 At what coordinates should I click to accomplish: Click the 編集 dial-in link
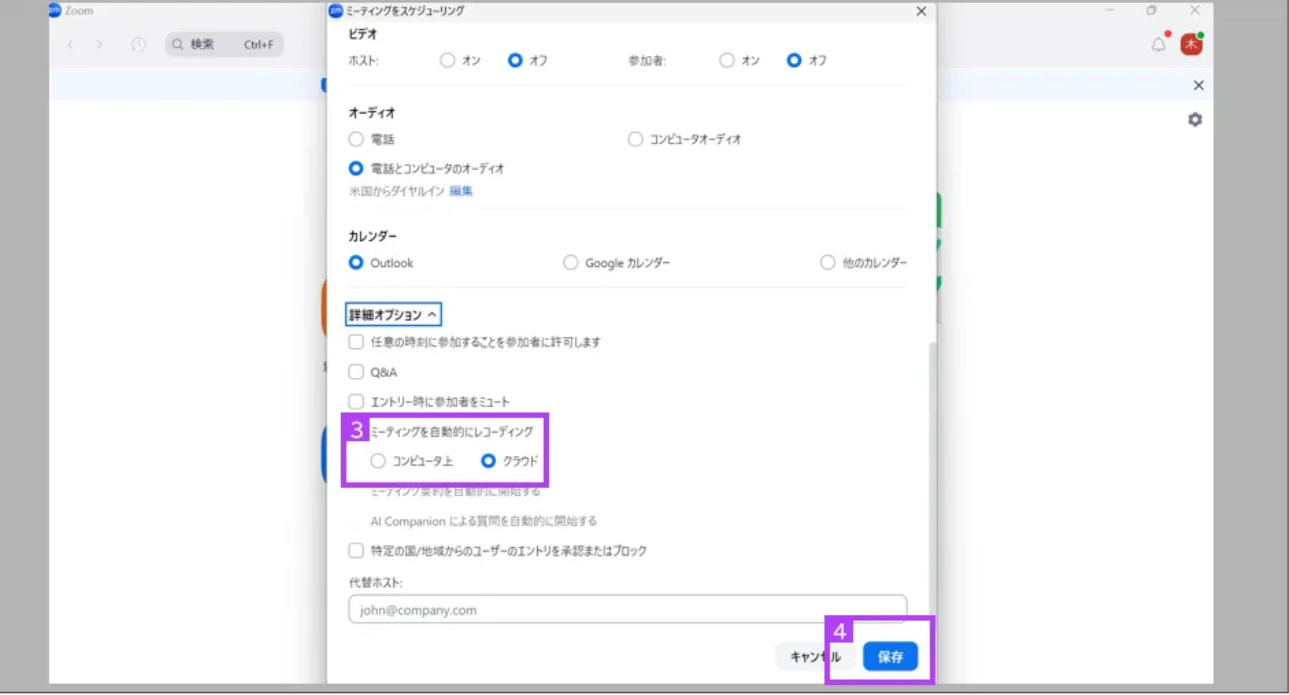(461, 191)
